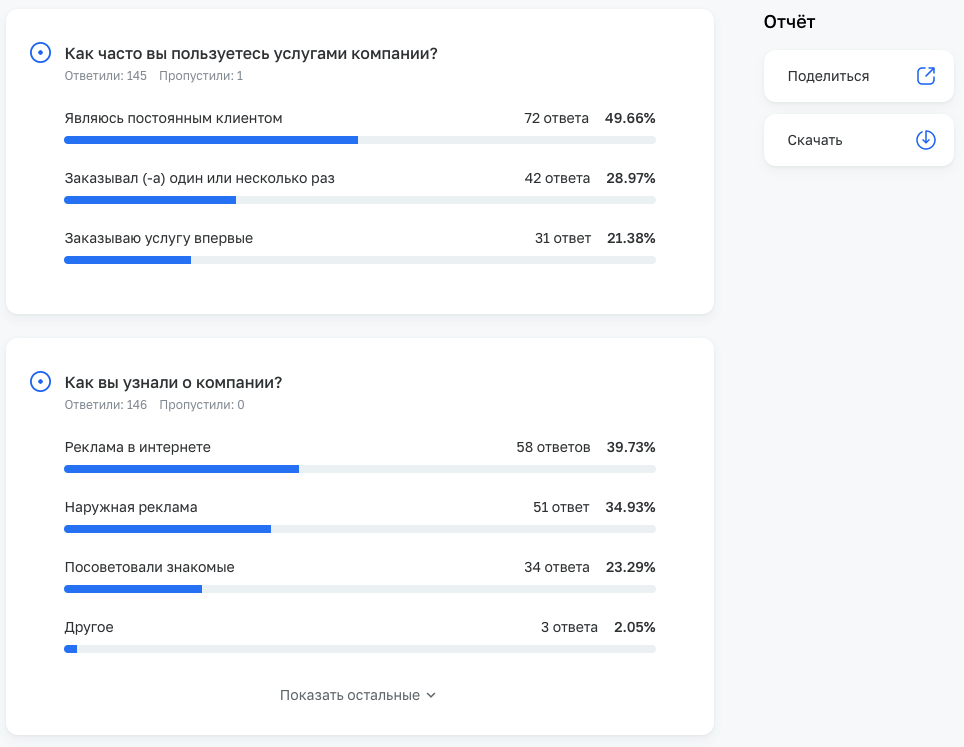Viewport: 964px width, 747px height.
Task: Click the 'Показать остальные' link text
Action: click(x=349, y=695)
